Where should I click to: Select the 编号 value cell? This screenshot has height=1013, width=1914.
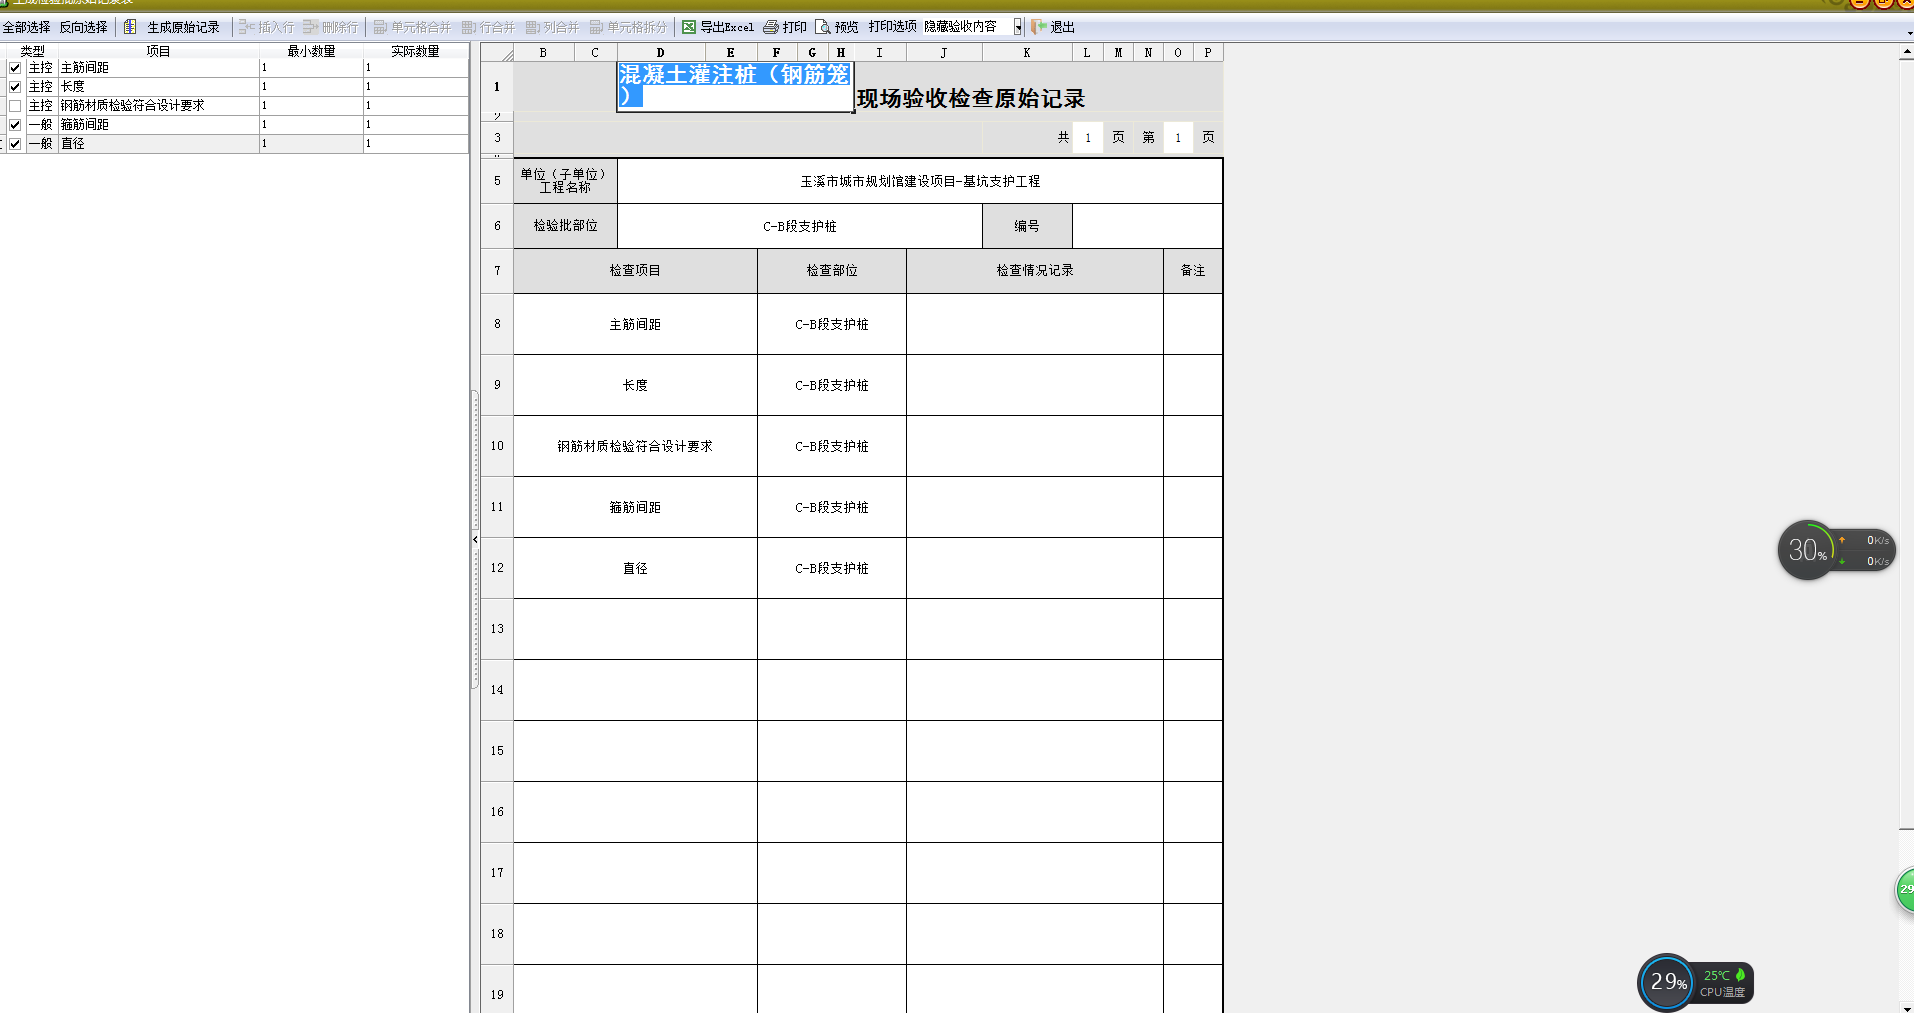click(1146, 226)
